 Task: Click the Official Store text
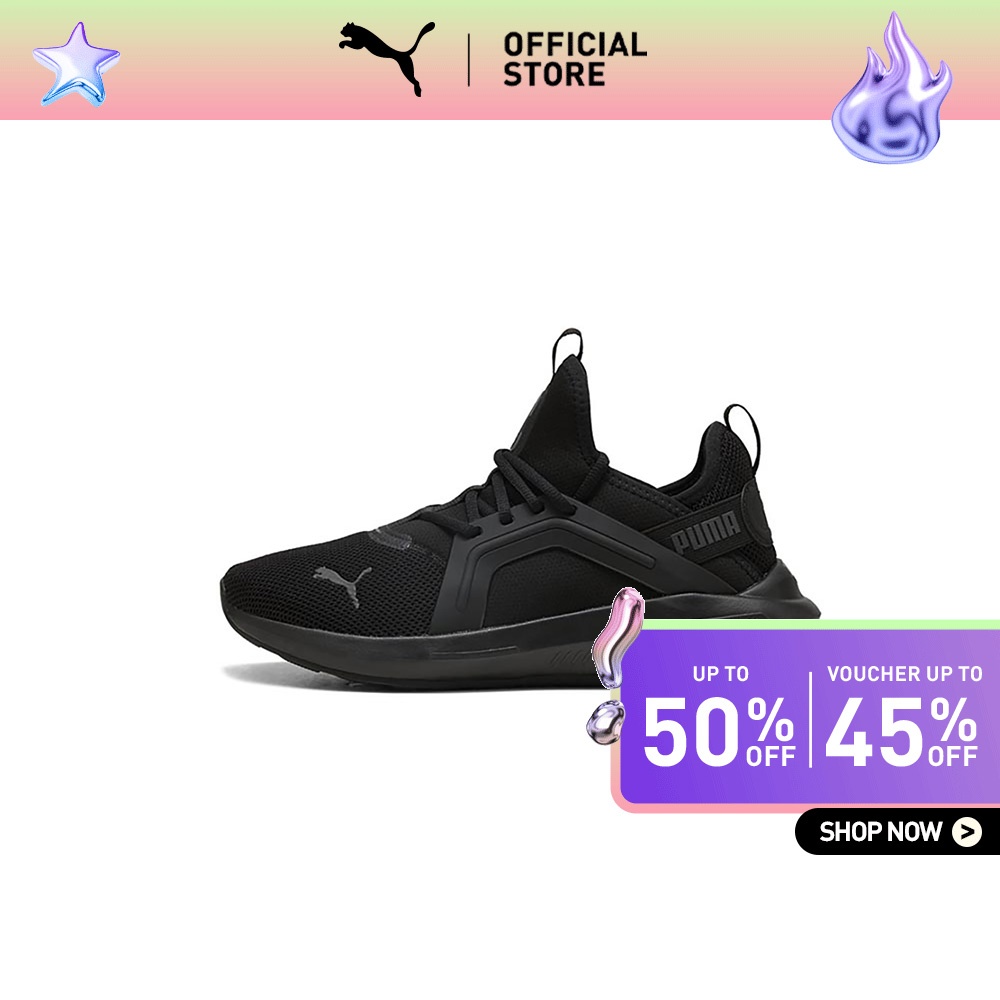575,59
